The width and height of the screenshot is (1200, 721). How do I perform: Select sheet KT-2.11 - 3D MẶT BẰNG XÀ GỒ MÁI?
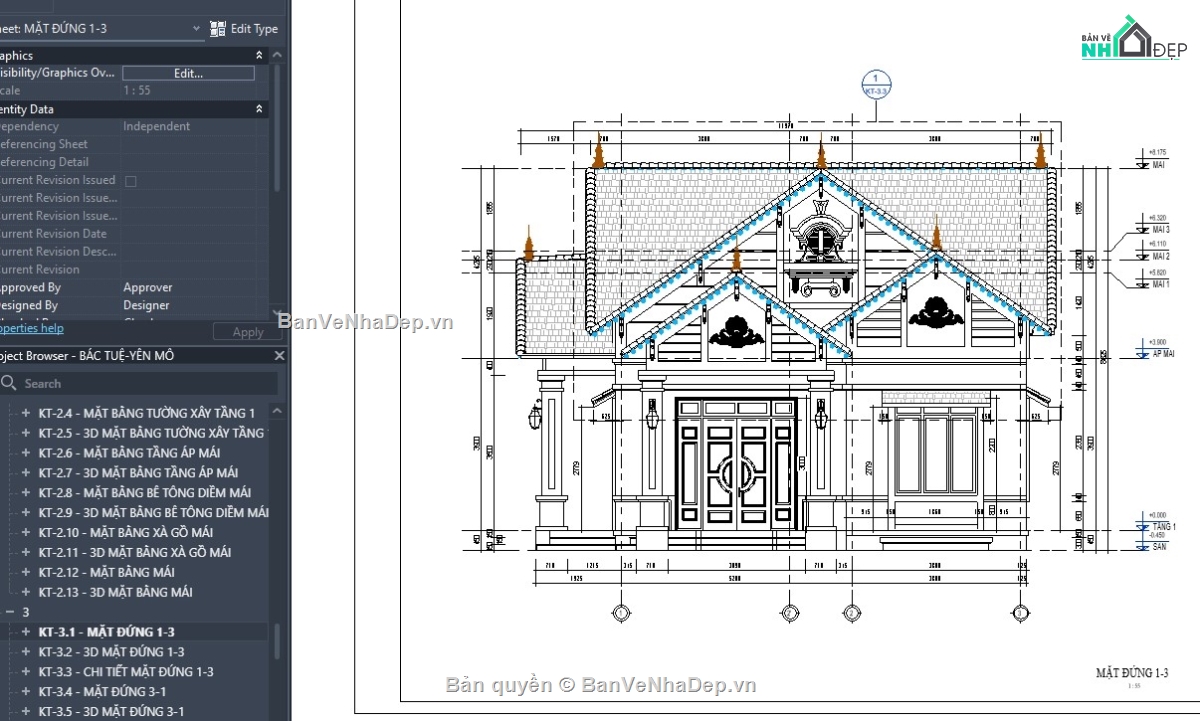coord(135,553)
